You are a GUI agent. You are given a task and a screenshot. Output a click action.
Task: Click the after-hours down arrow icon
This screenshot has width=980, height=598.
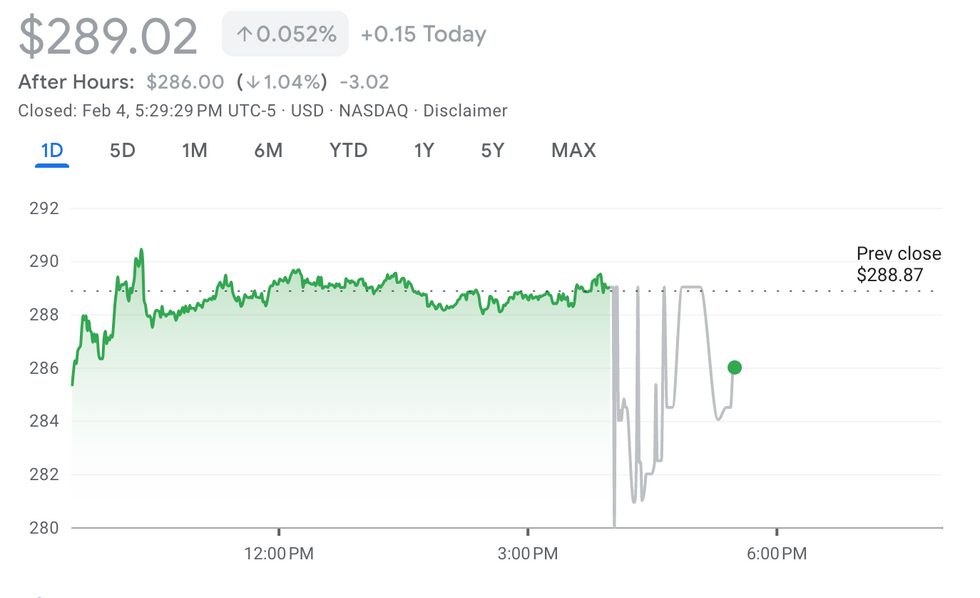pyautogui.click(x=252, y=82)
